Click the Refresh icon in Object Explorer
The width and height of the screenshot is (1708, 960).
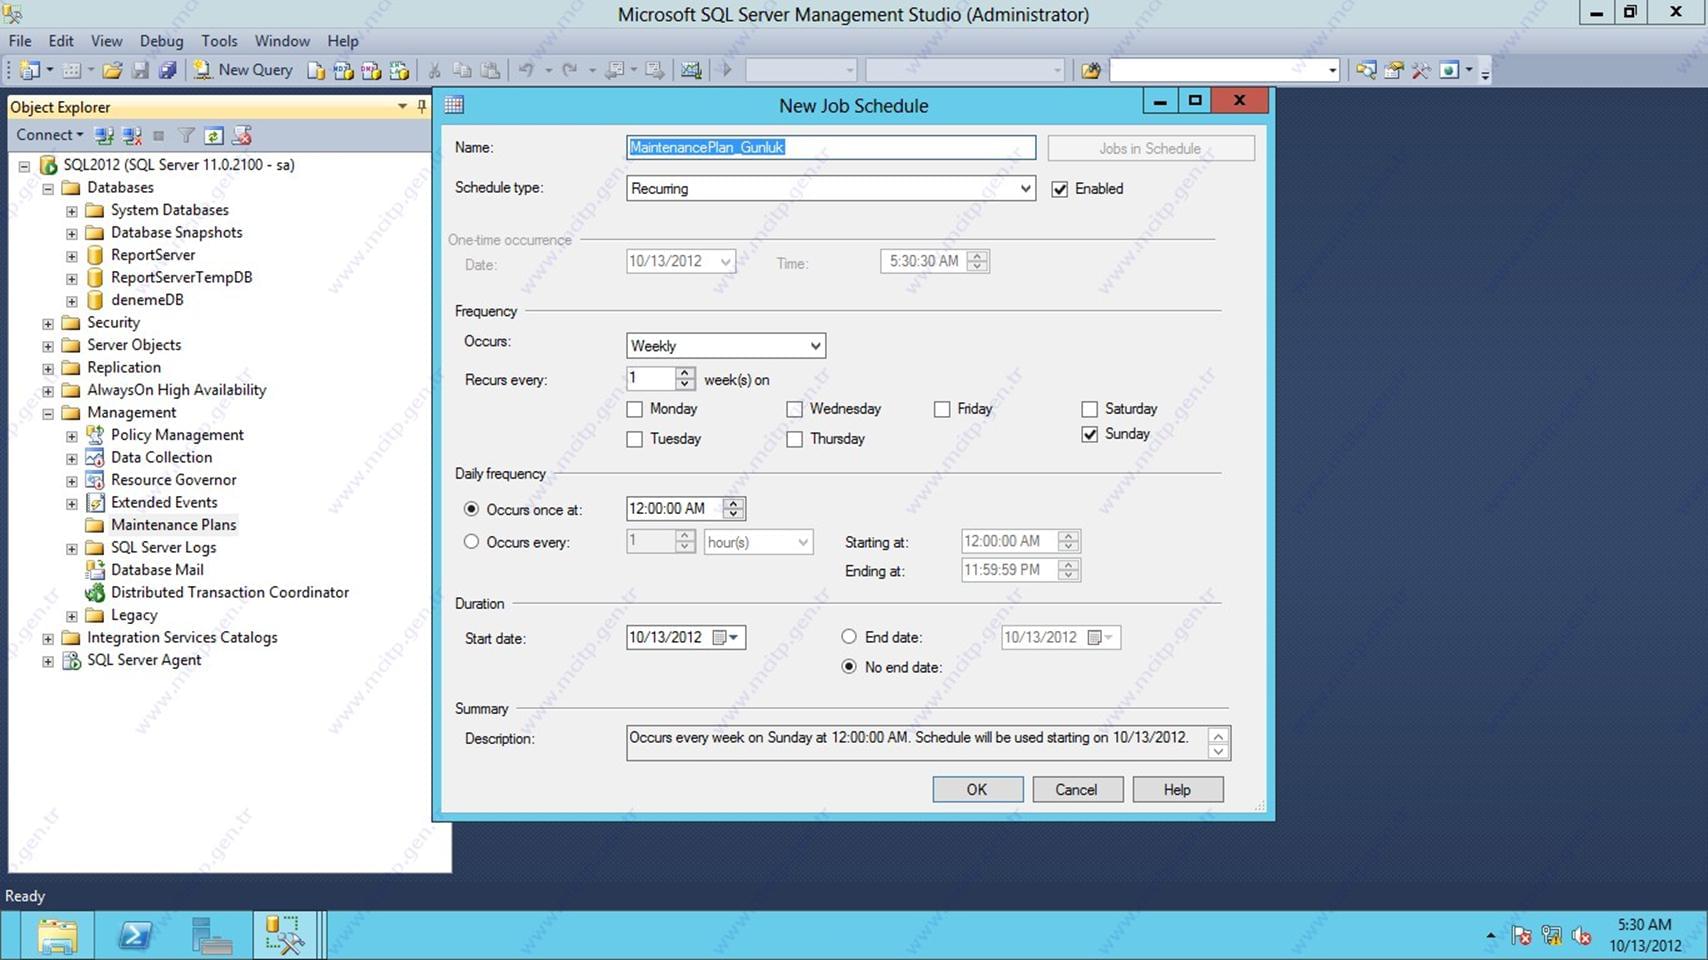click(213, 135)
